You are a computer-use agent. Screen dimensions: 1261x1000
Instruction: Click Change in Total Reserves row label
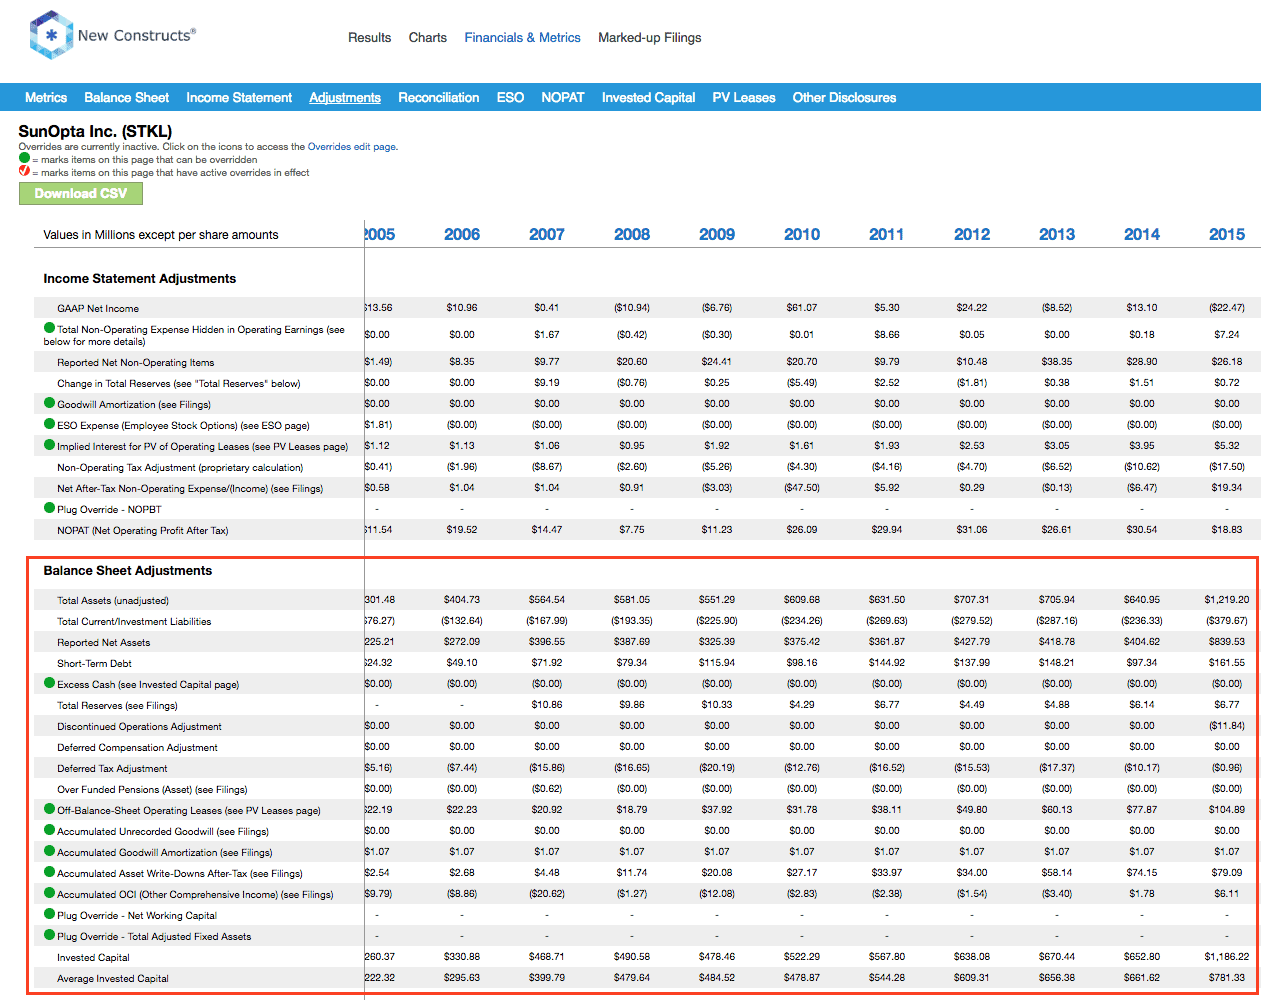(179, 384)
